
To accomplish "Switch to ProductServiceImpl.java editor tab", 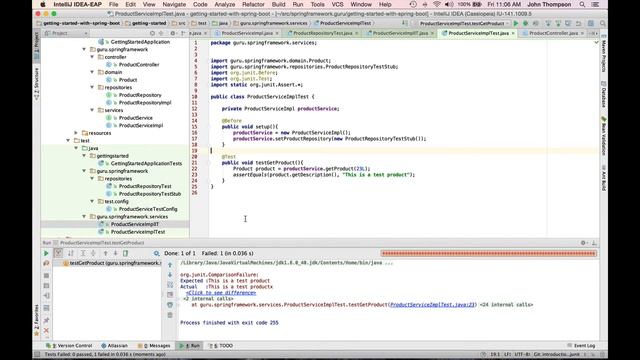I will pyautogui.click(x=247, y=33).
